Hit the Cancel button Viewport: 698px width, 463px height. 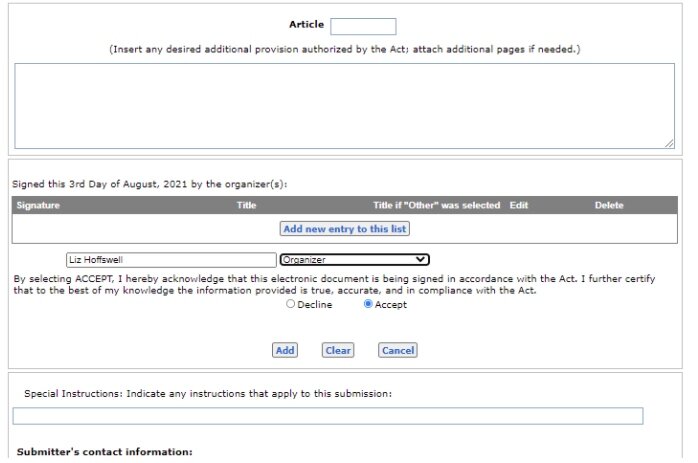coord(397,351)
